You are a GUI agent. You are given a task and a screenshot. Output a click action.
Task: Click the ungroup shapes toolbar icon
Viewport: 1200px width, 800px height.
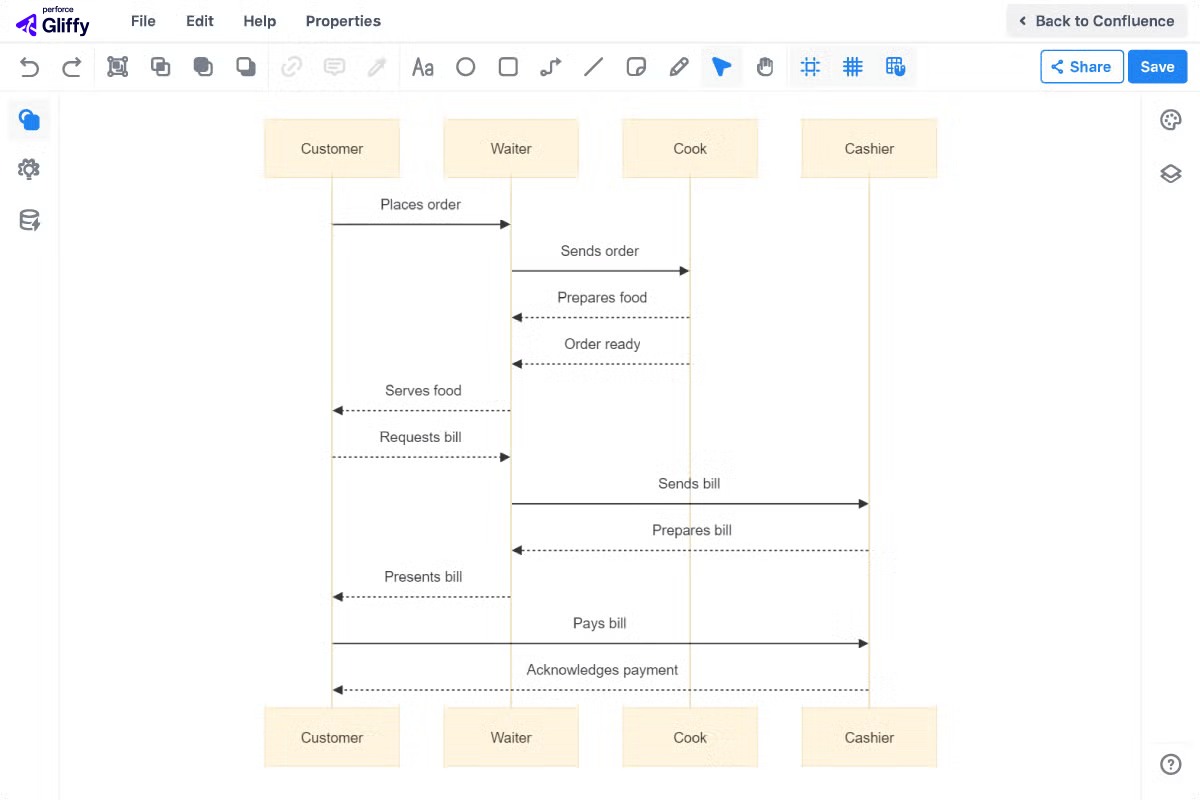[x=160, y=67]
